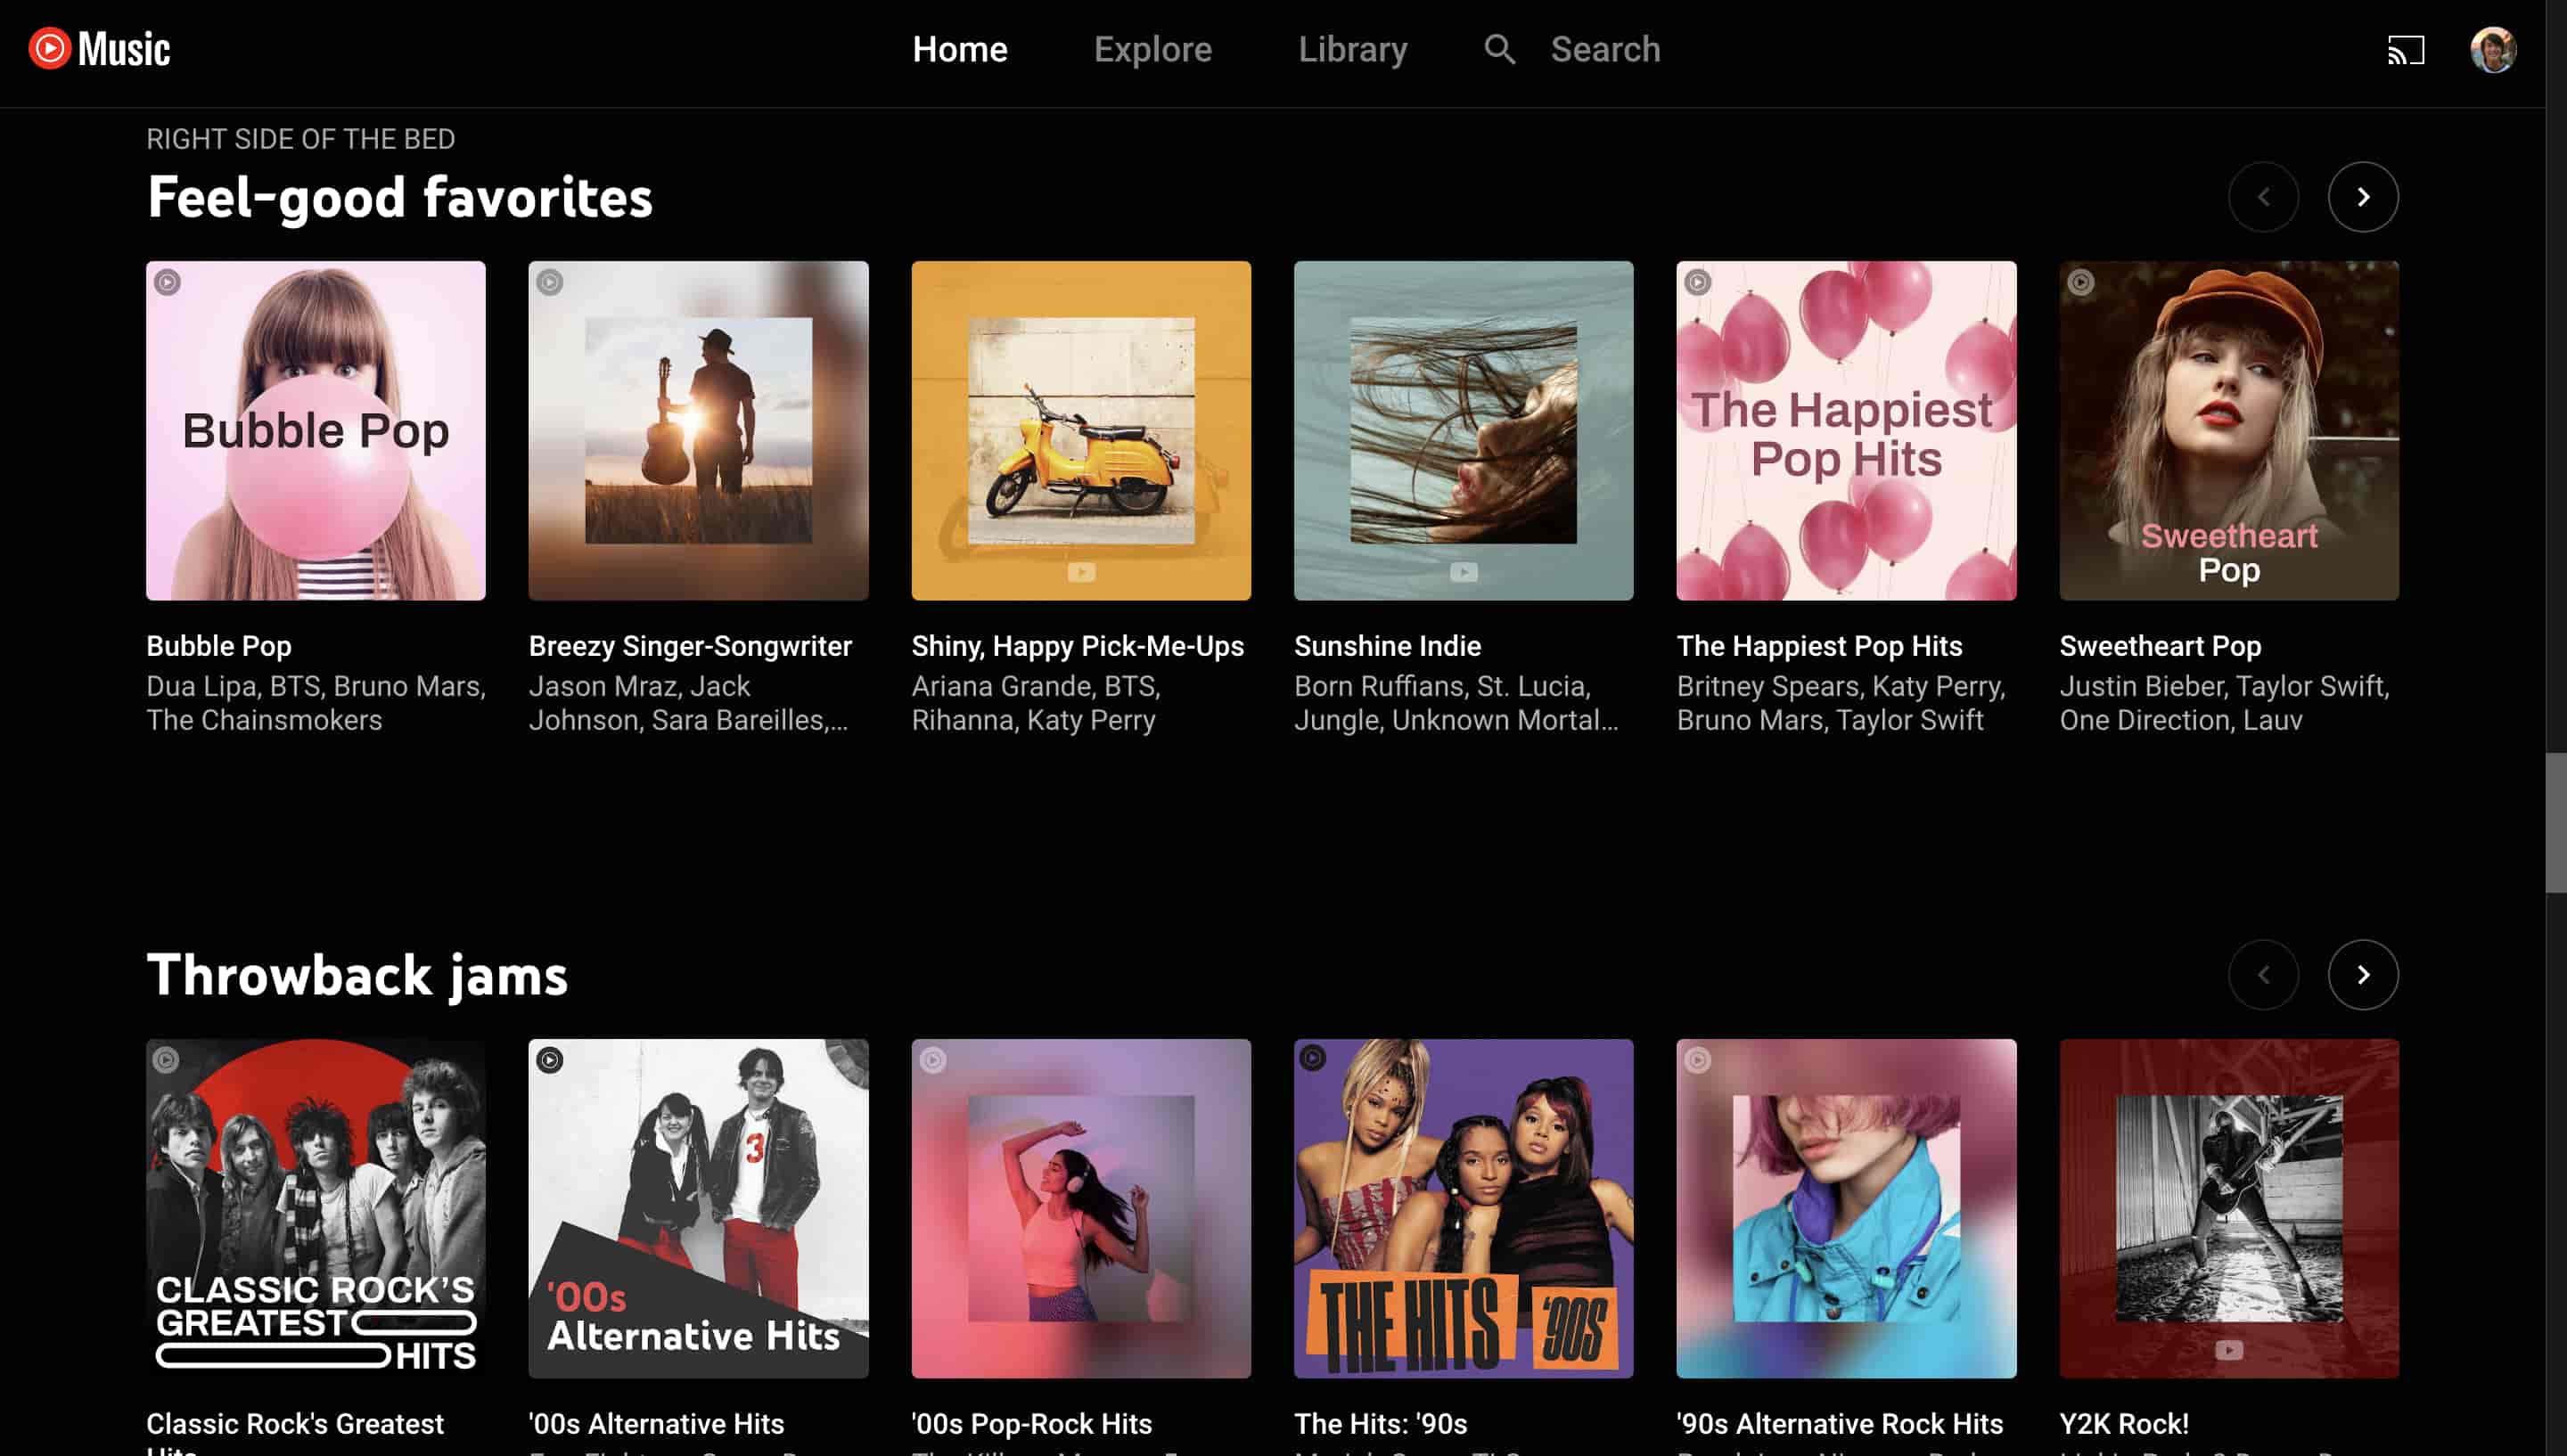The height and width of the screenshot is (1456, 2567).
Task: Click badge icon on Bubble Pop cover
Action: pos(167,283)
